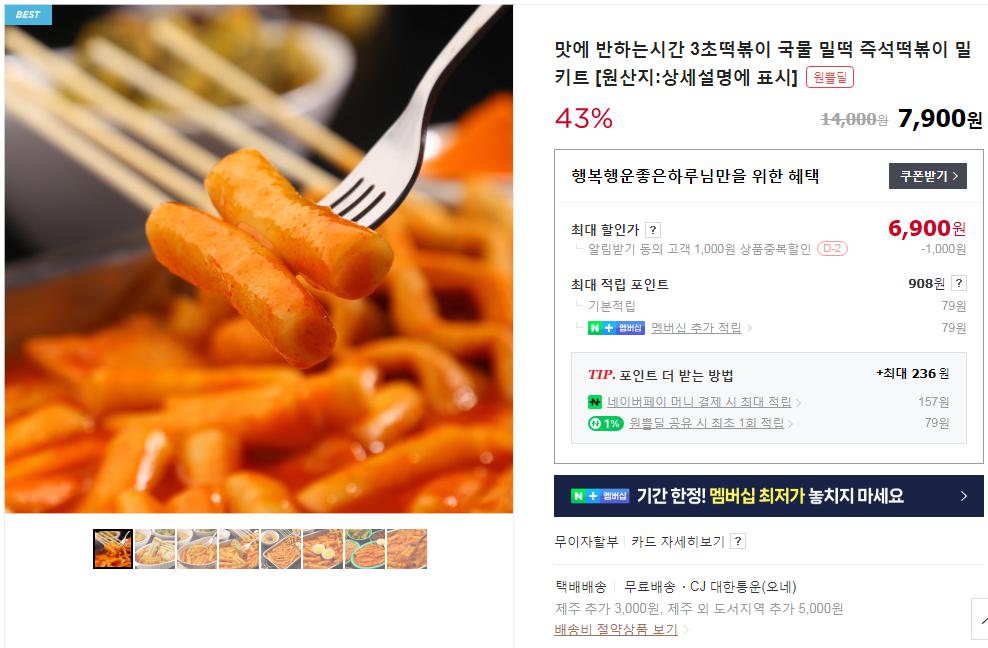Click the green Naver Pay N icon
This screenshot has width=988, height=648.
click(594, 402)
